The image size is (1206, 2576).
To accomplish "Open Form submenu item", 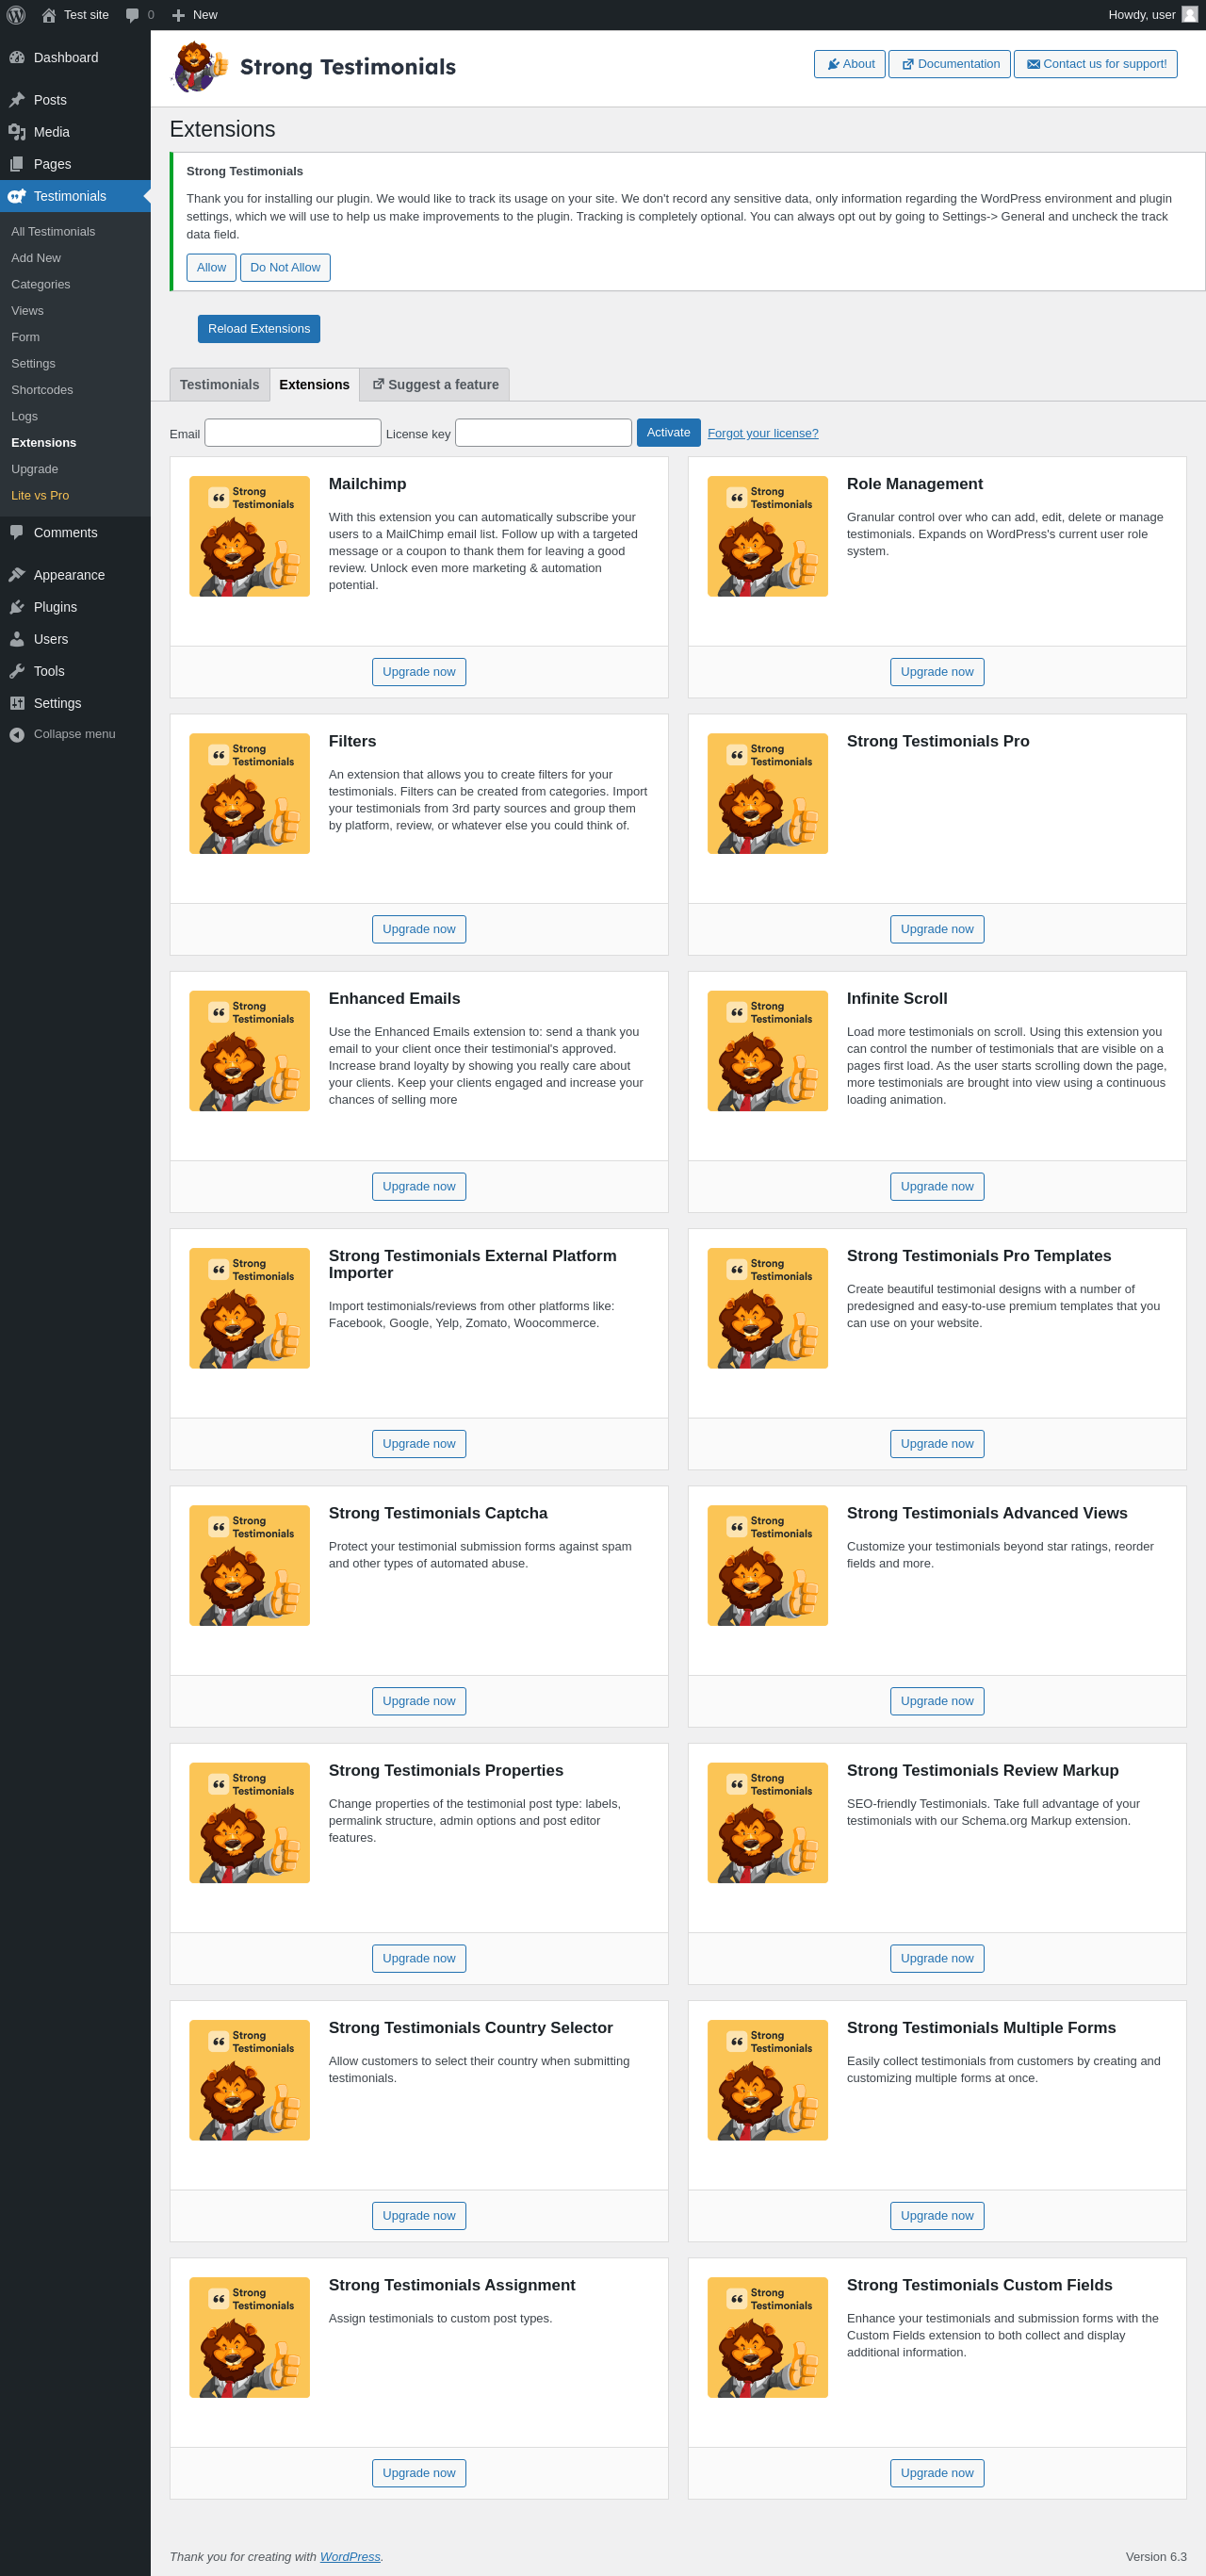I will [x=26, y=338].
